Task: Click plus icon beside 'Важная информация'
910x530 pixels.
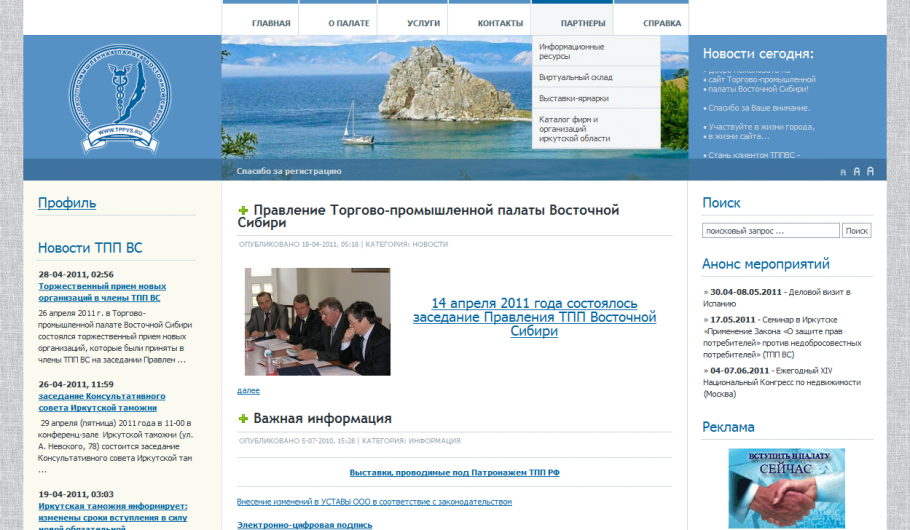Action: pos(243,419)
